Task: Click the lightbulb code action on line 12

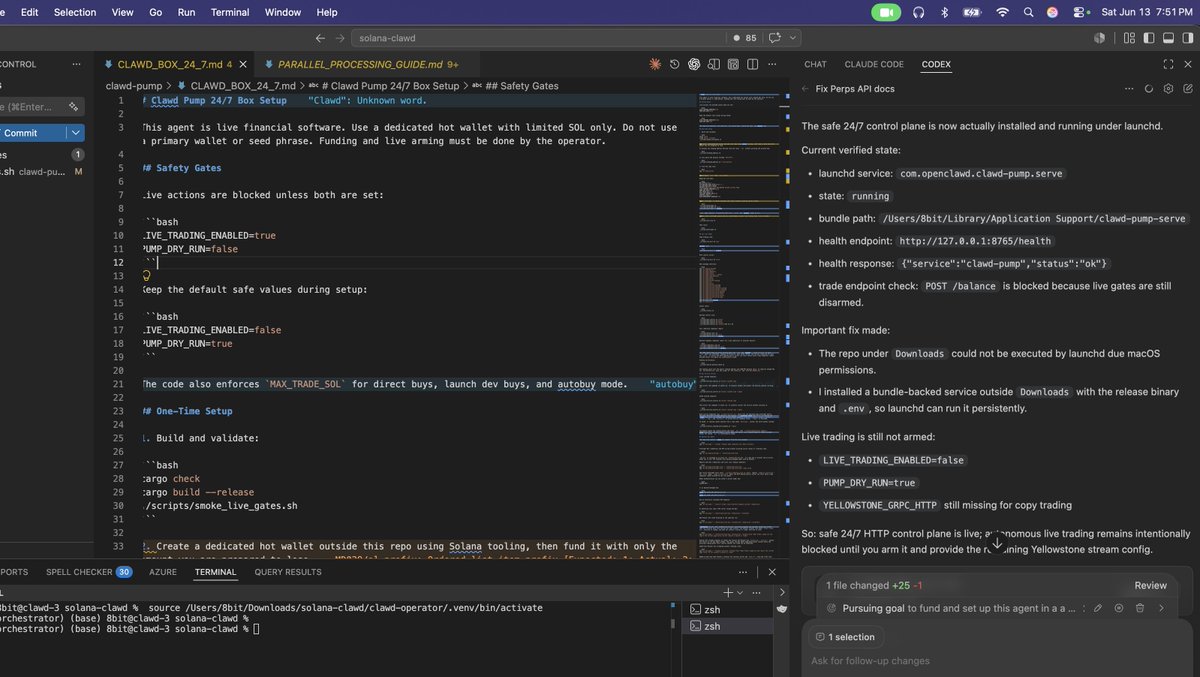Action: (147, 276)
